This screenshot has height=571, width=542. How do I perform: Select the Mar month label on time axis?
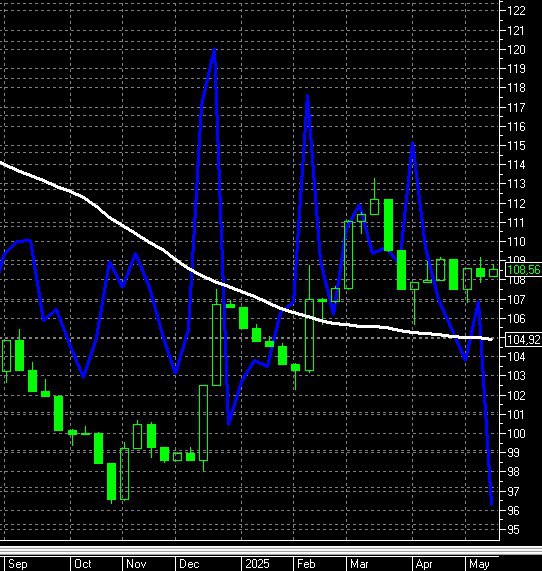pos(359,564)
